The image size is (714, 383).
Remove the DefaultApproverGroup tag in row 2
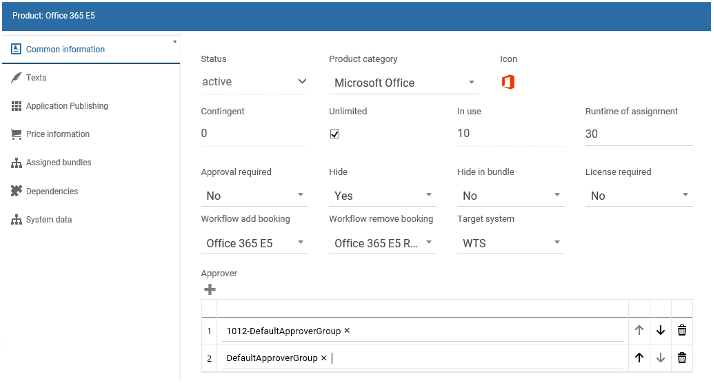324,358
